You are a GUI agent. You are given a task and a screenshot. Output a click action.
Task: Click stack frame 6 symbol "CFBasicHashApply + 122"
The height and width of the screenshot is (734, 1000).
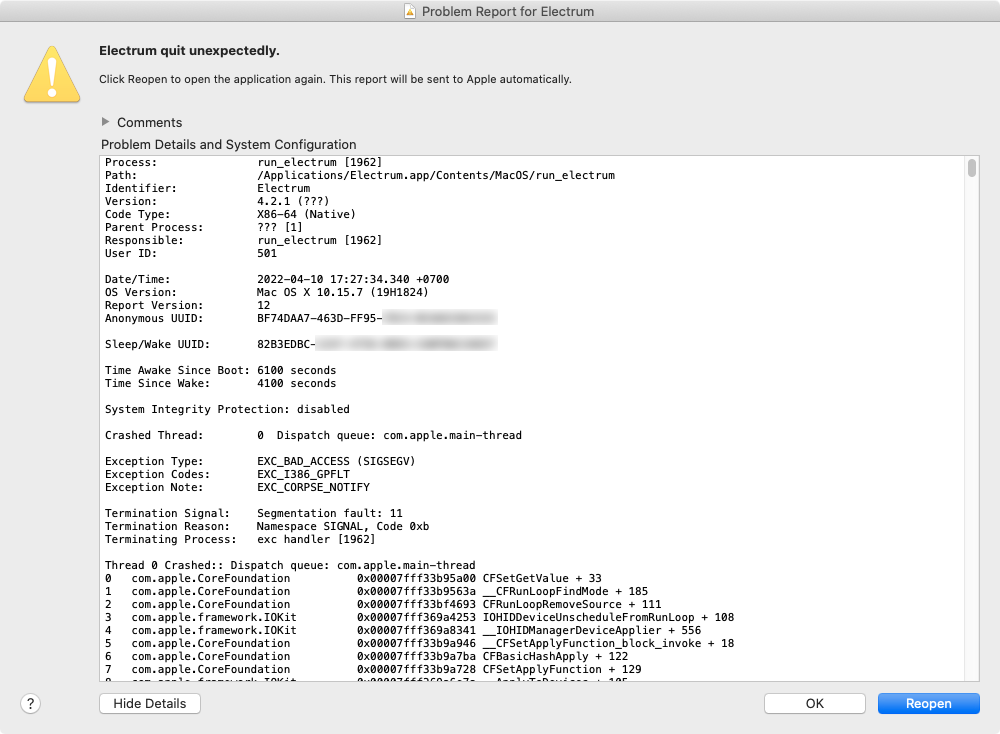coord(555,656)
